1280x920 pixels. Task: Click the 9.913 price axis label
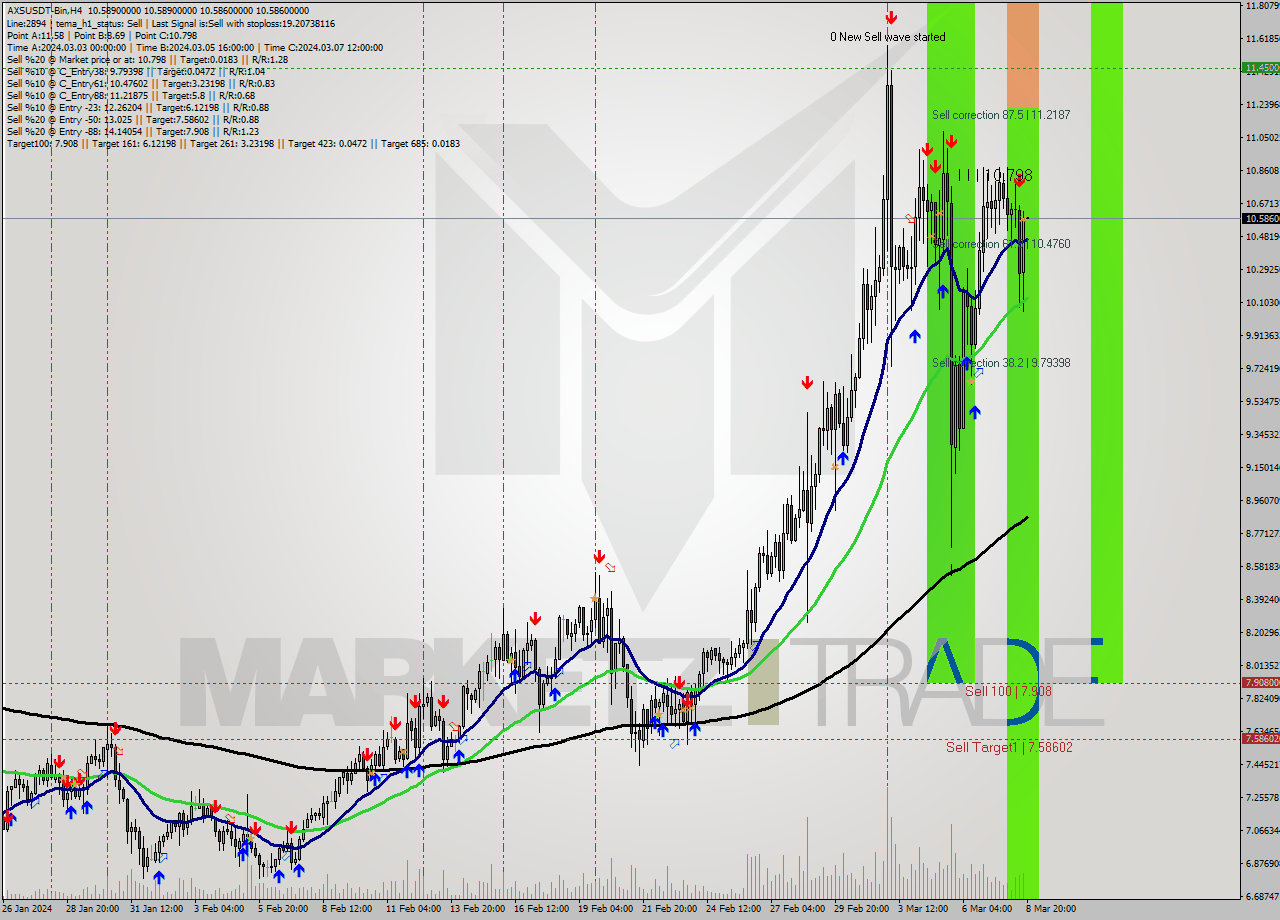[1262, 335]
